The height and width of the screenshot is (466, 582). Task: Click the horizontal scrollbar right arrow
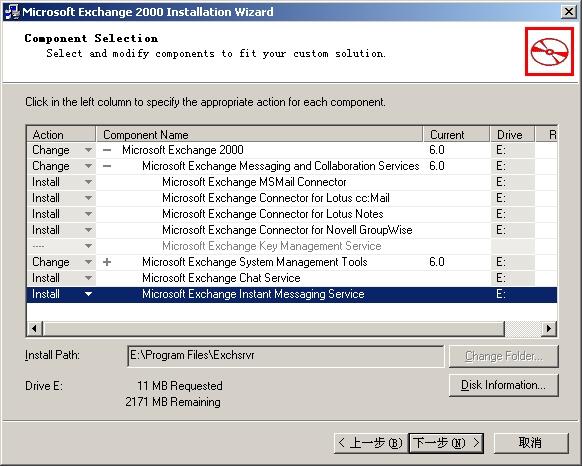tap(549, 329)
